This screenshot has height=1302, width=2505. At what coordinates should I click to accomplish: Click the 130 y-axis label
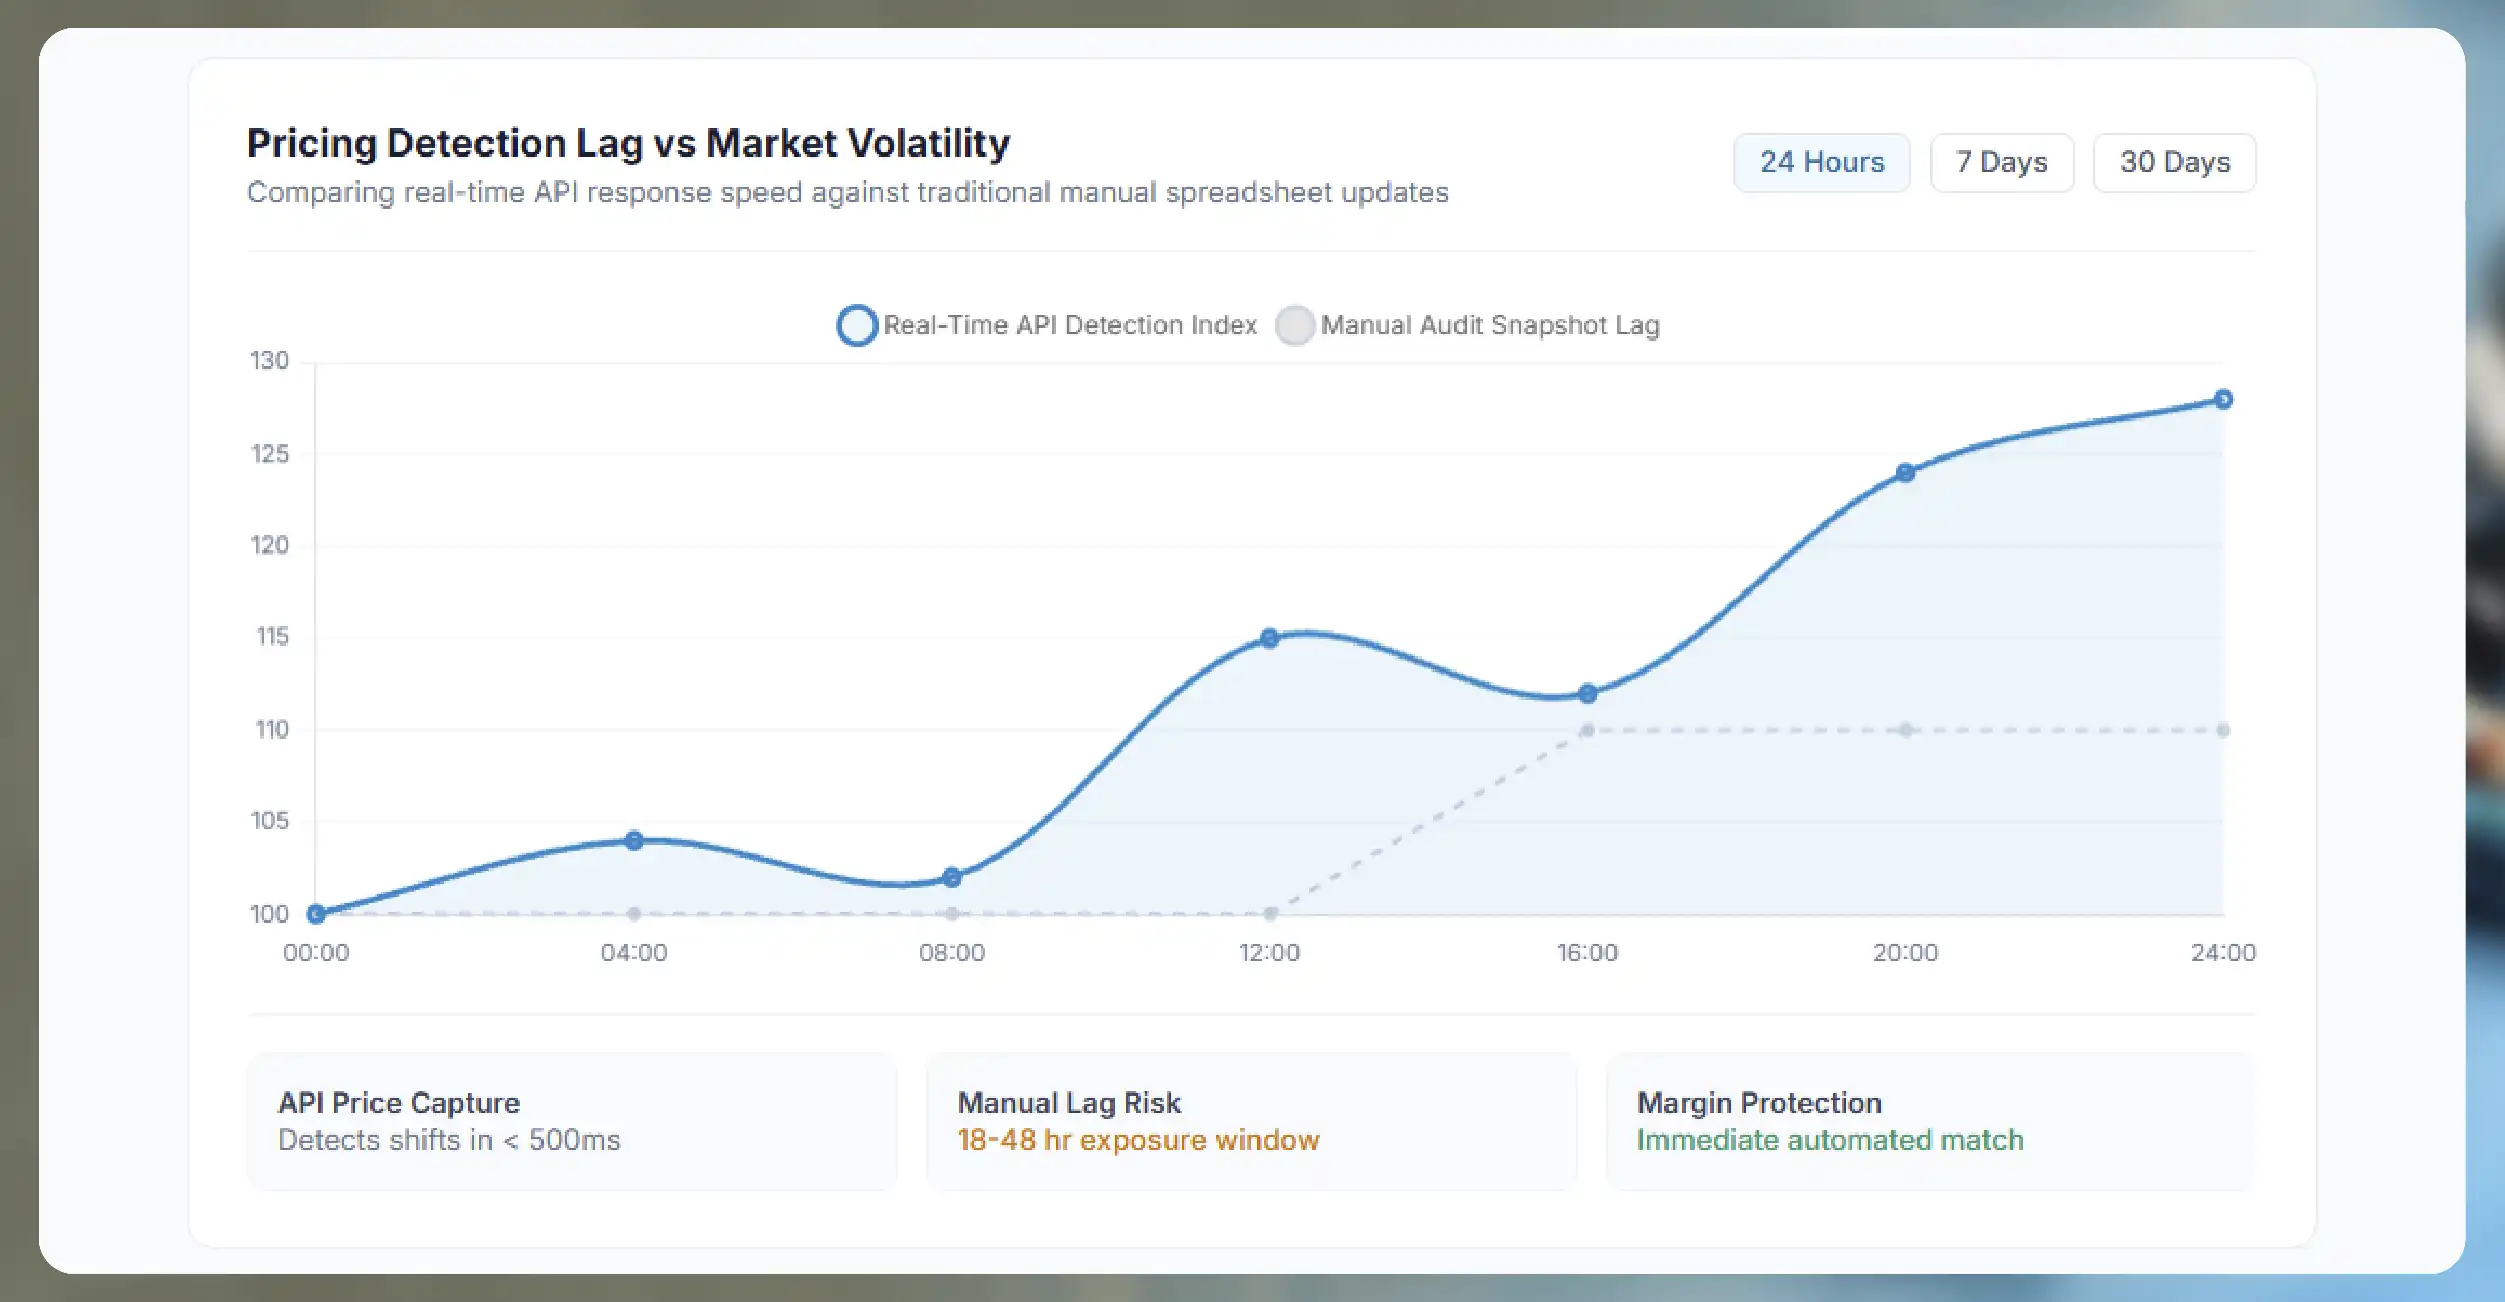(x=269, y=360)
